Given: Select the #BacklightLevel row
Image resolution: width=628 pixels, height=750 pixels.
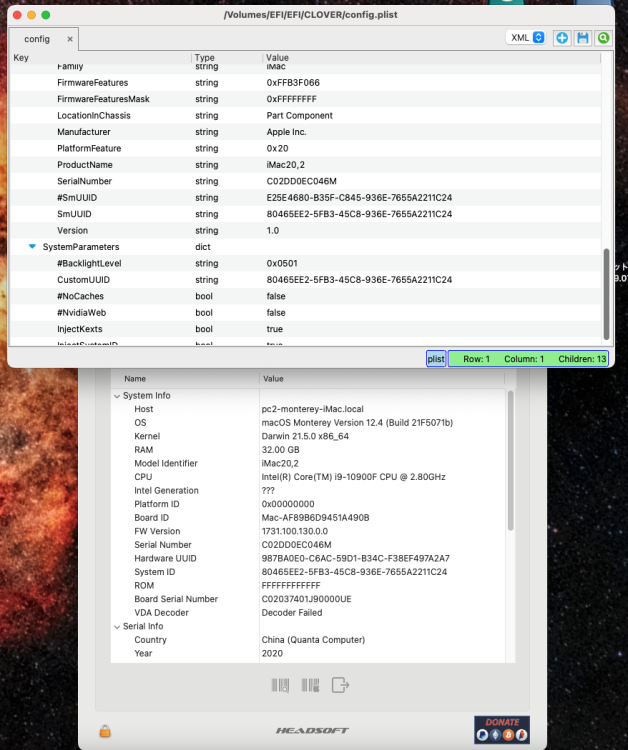Looking at the screenshot, I should point(306,264).
